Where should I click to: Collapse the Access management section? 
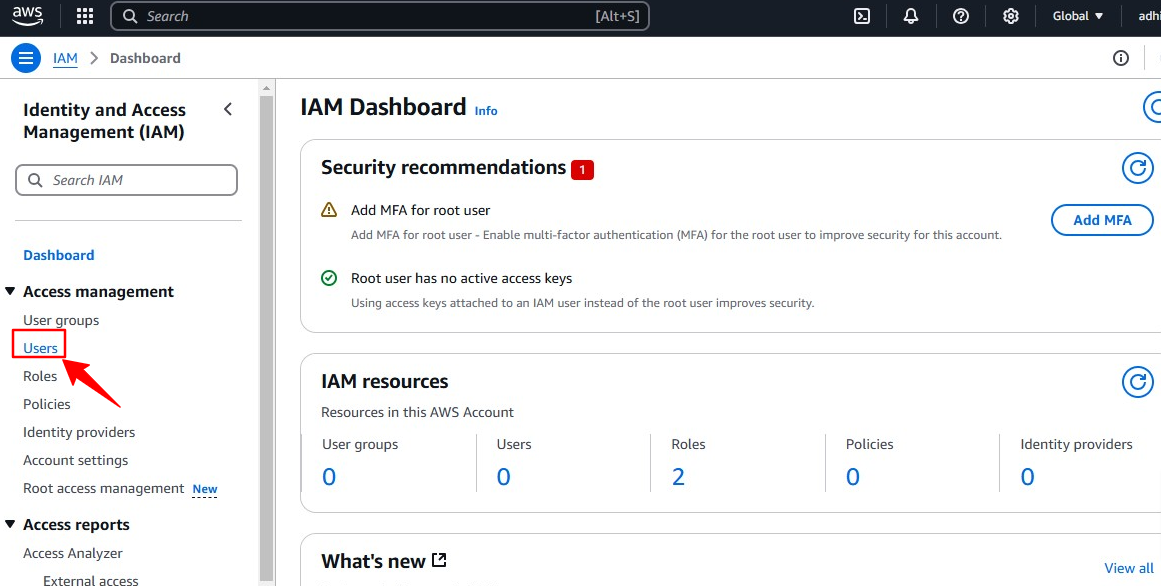(x=11, y=292)
